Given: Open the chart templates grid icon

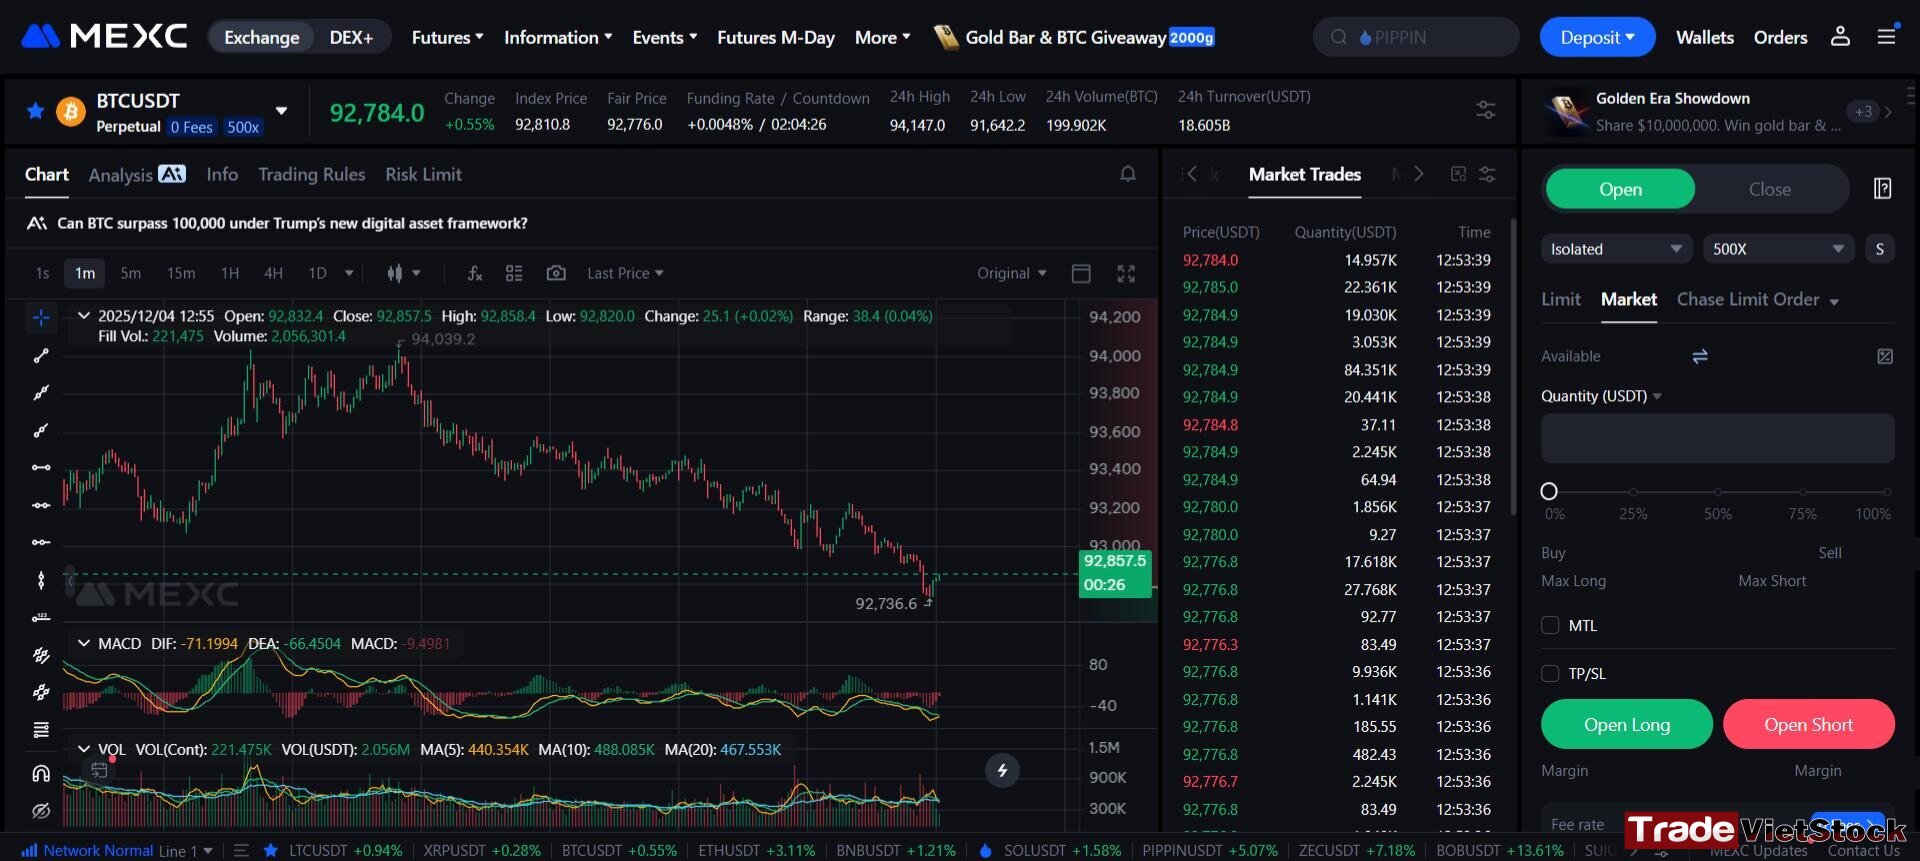Looking at the screenshot, I should click(x=514, y=273).
